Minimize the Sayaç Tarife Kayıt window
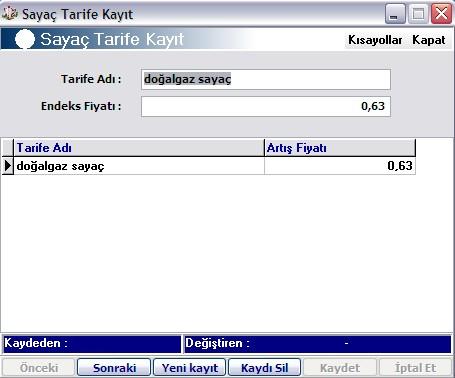The width and height of the screenshot is (455, 378). click(395, 14)
